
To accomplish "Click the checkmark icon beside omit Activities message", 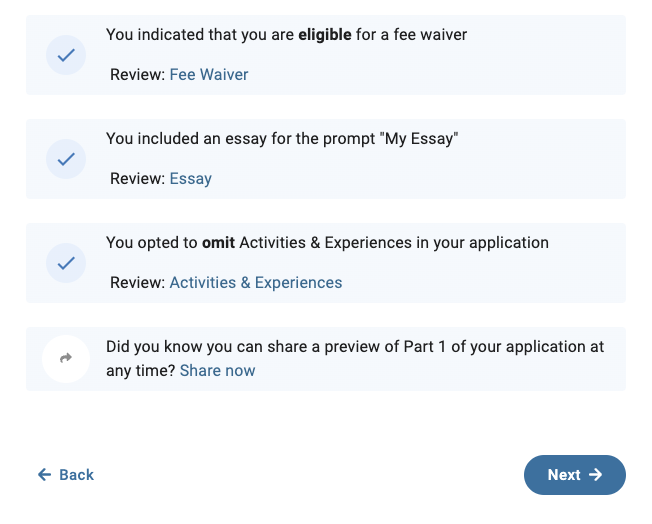I will [66, 263].
